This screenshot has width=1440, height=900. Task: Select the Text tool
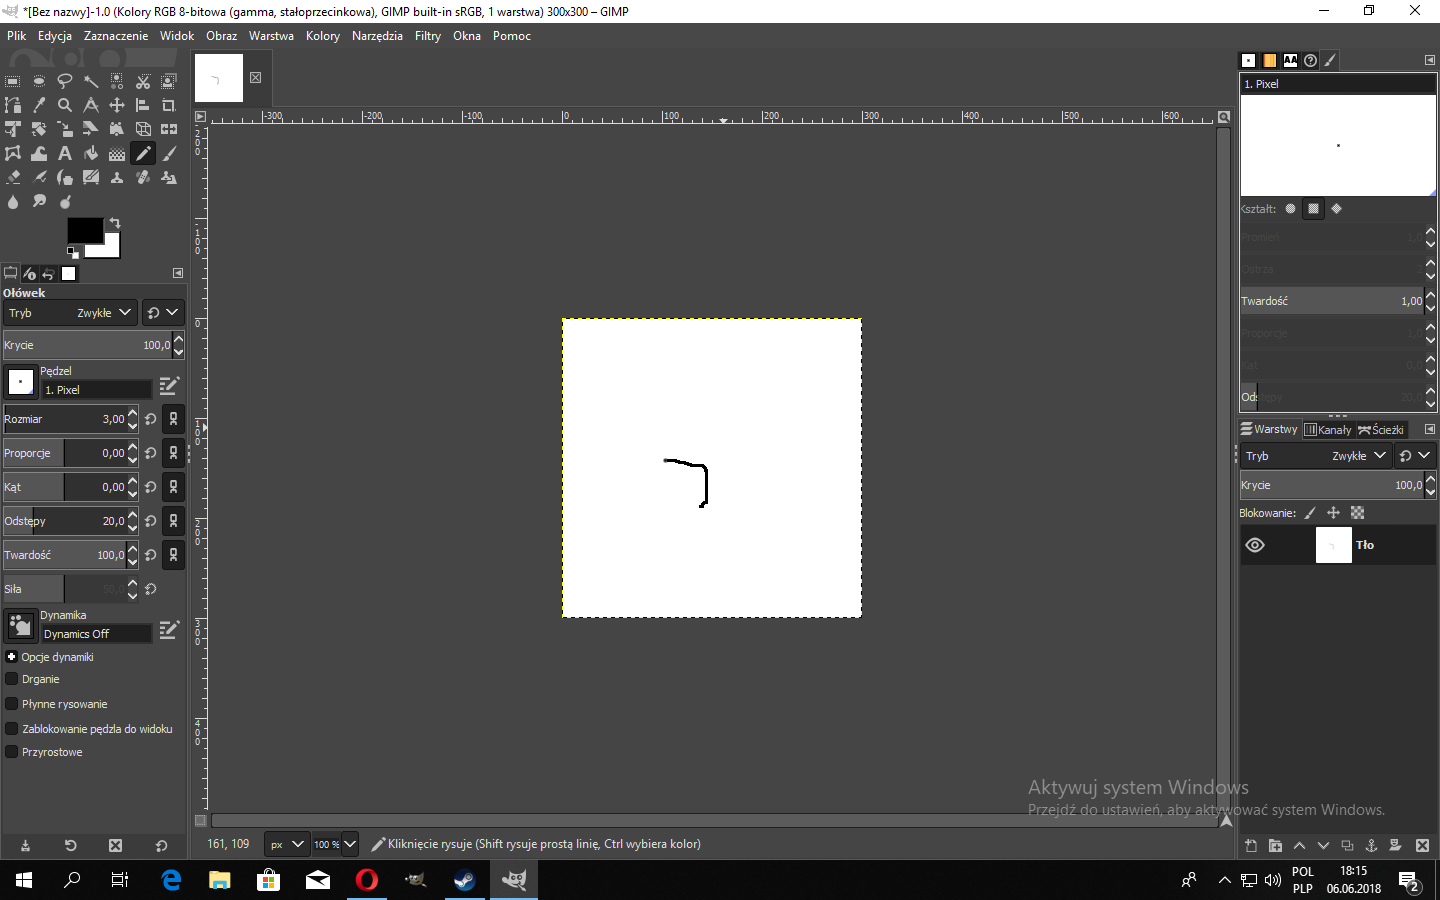[65, 153]
